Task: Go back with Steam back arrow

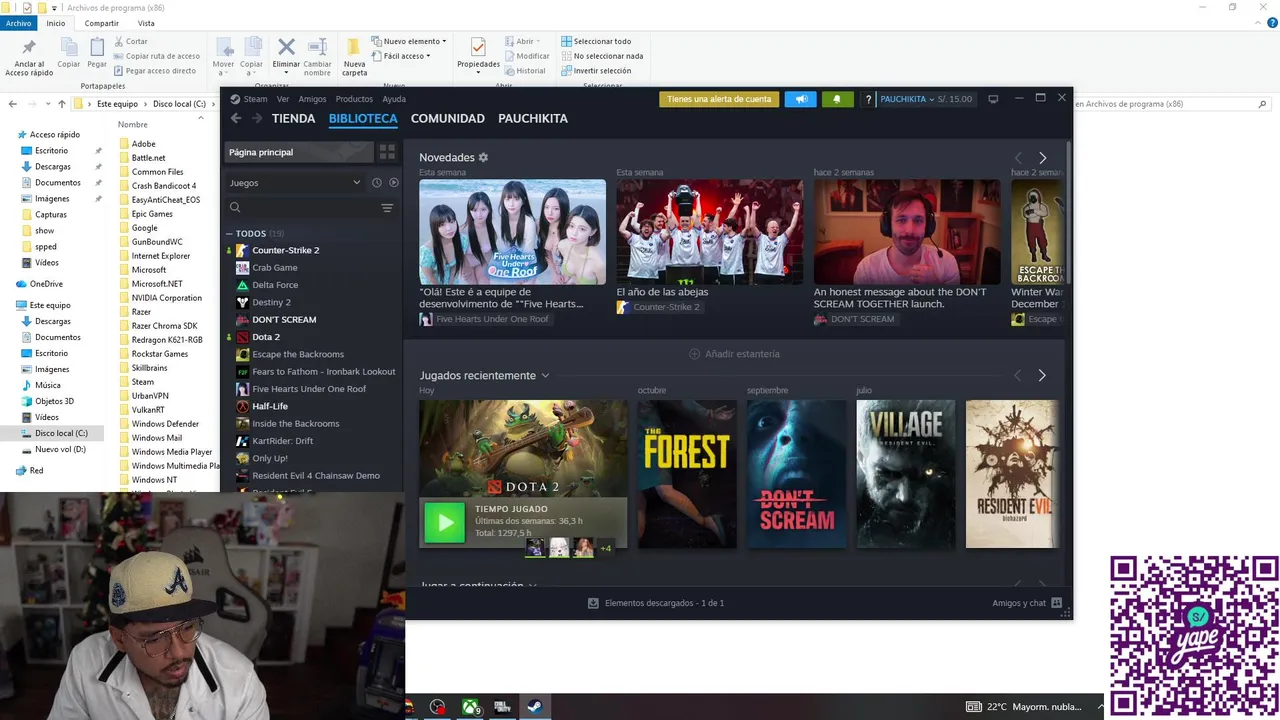Action: pos(236,118)
